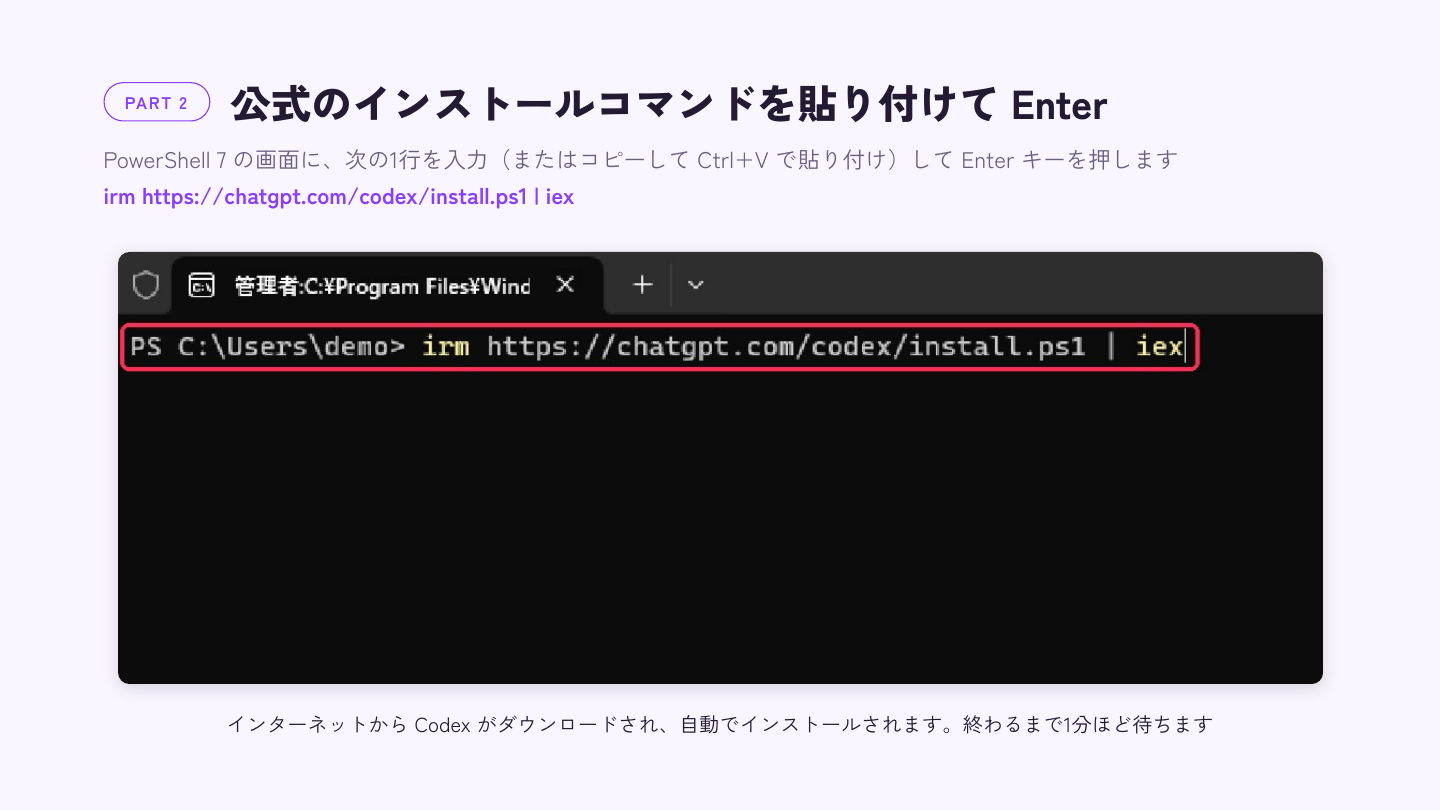Image resolution: width=1440 pixels, height=810 pixels.
Task: Expand the terminal profile dropdown chevron
Action: pyautogui.click(x=696, y=285)
